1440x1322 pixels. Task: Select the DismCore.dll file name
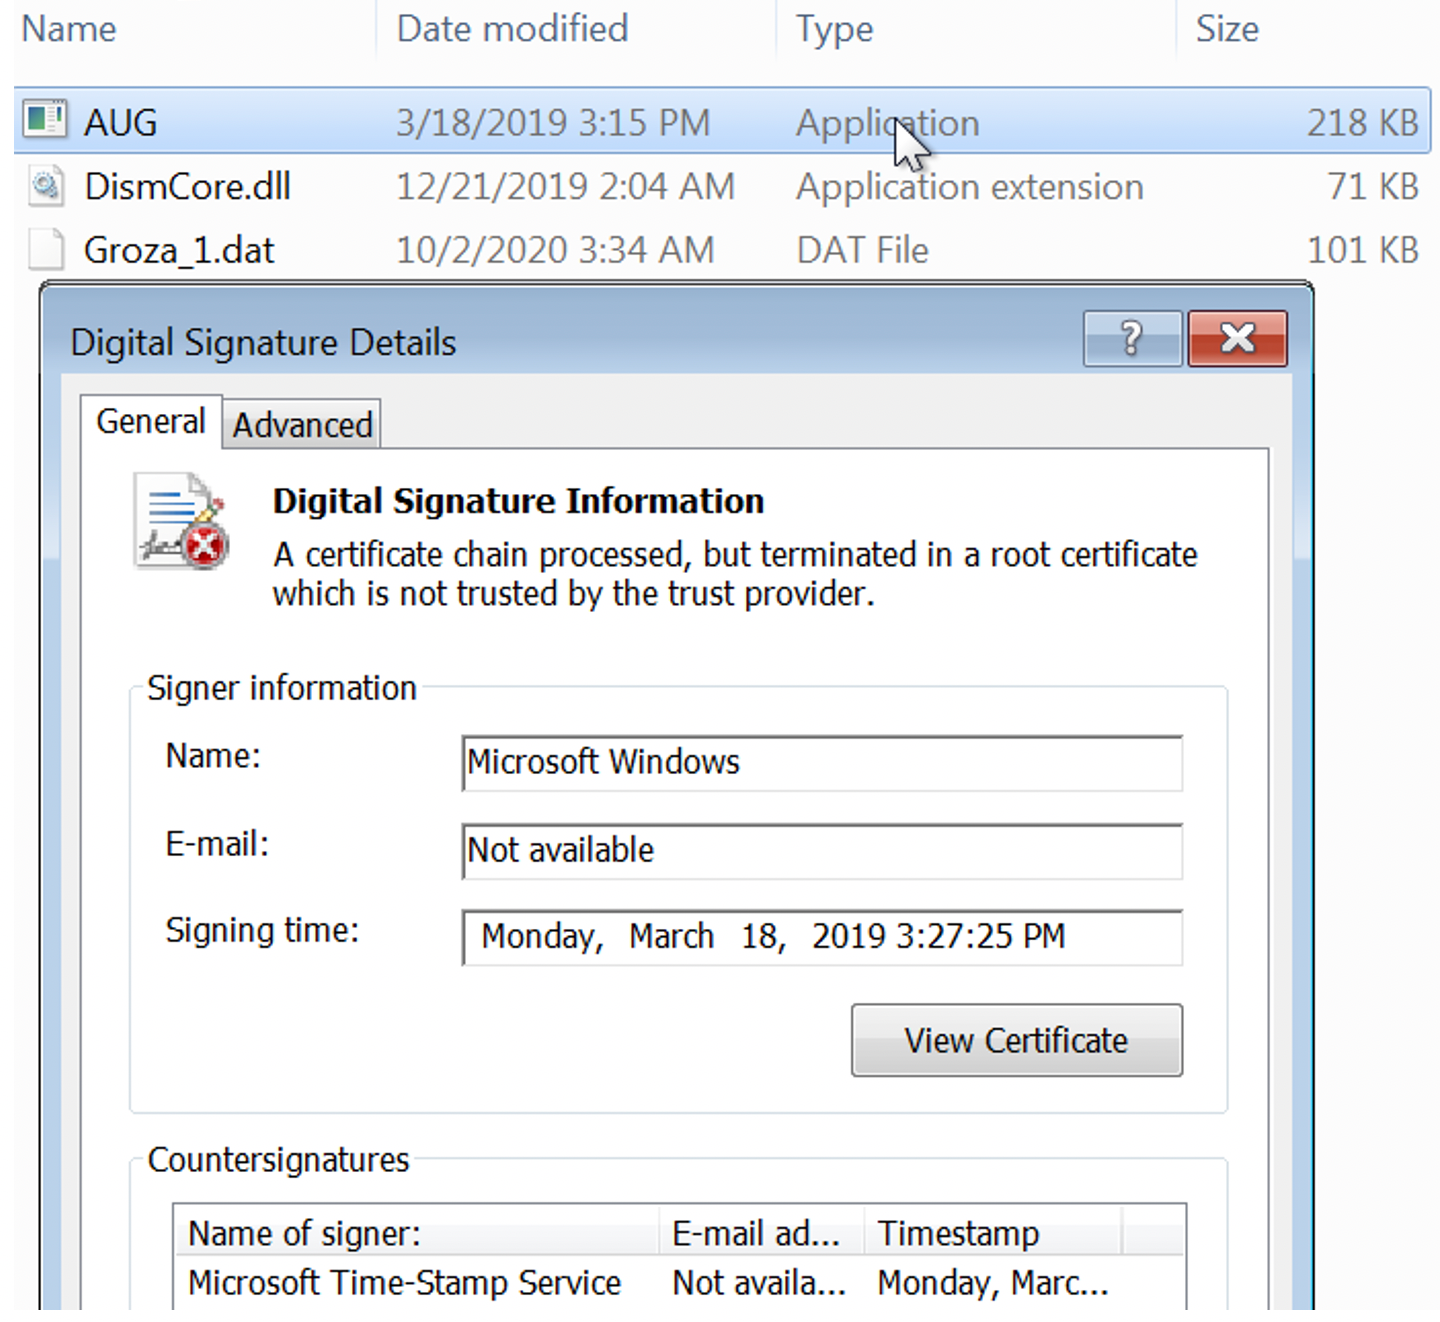tap(187, 187)
